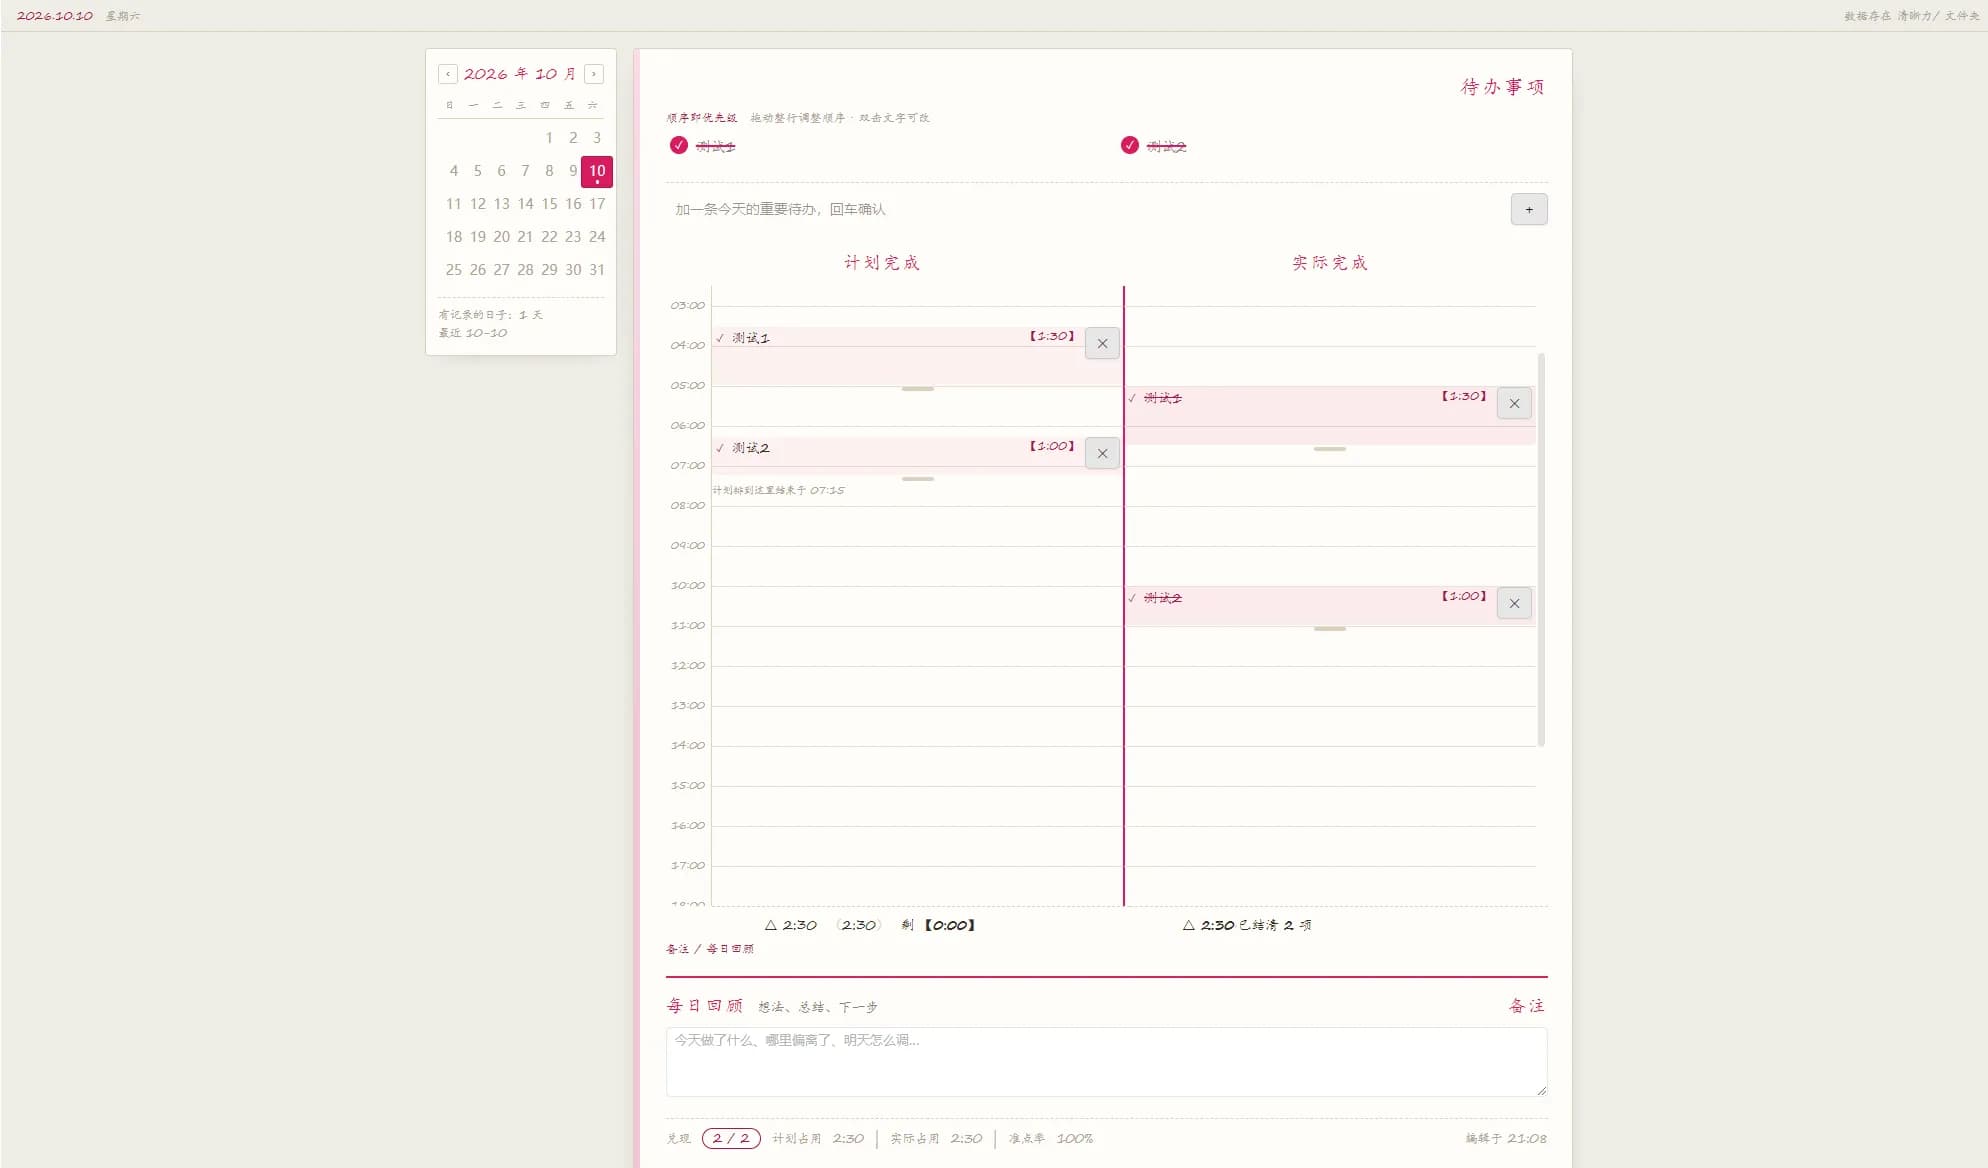Grab resize handle under actual 测试1 block
The height and width of the screenshot is (1168, 1988).
point(1329,449)
